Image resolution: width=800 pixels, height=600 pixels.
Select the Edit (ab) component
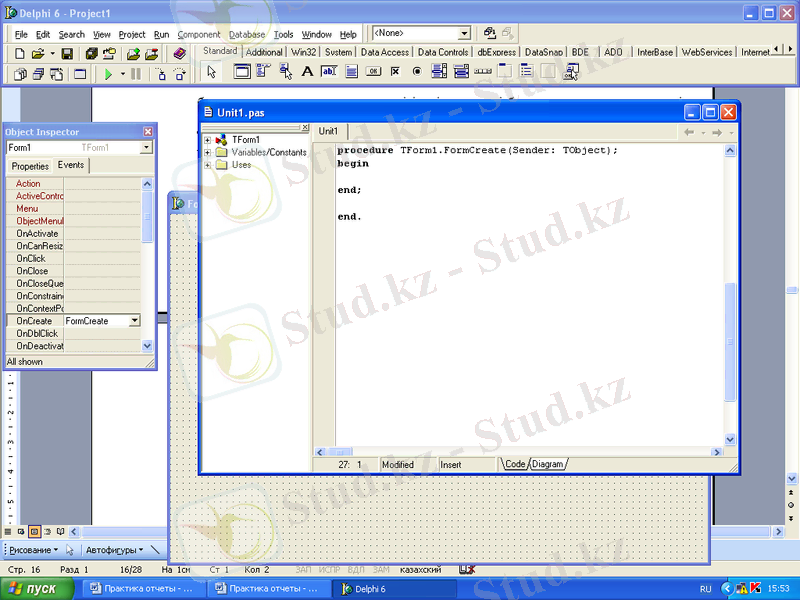click(329, 71)
